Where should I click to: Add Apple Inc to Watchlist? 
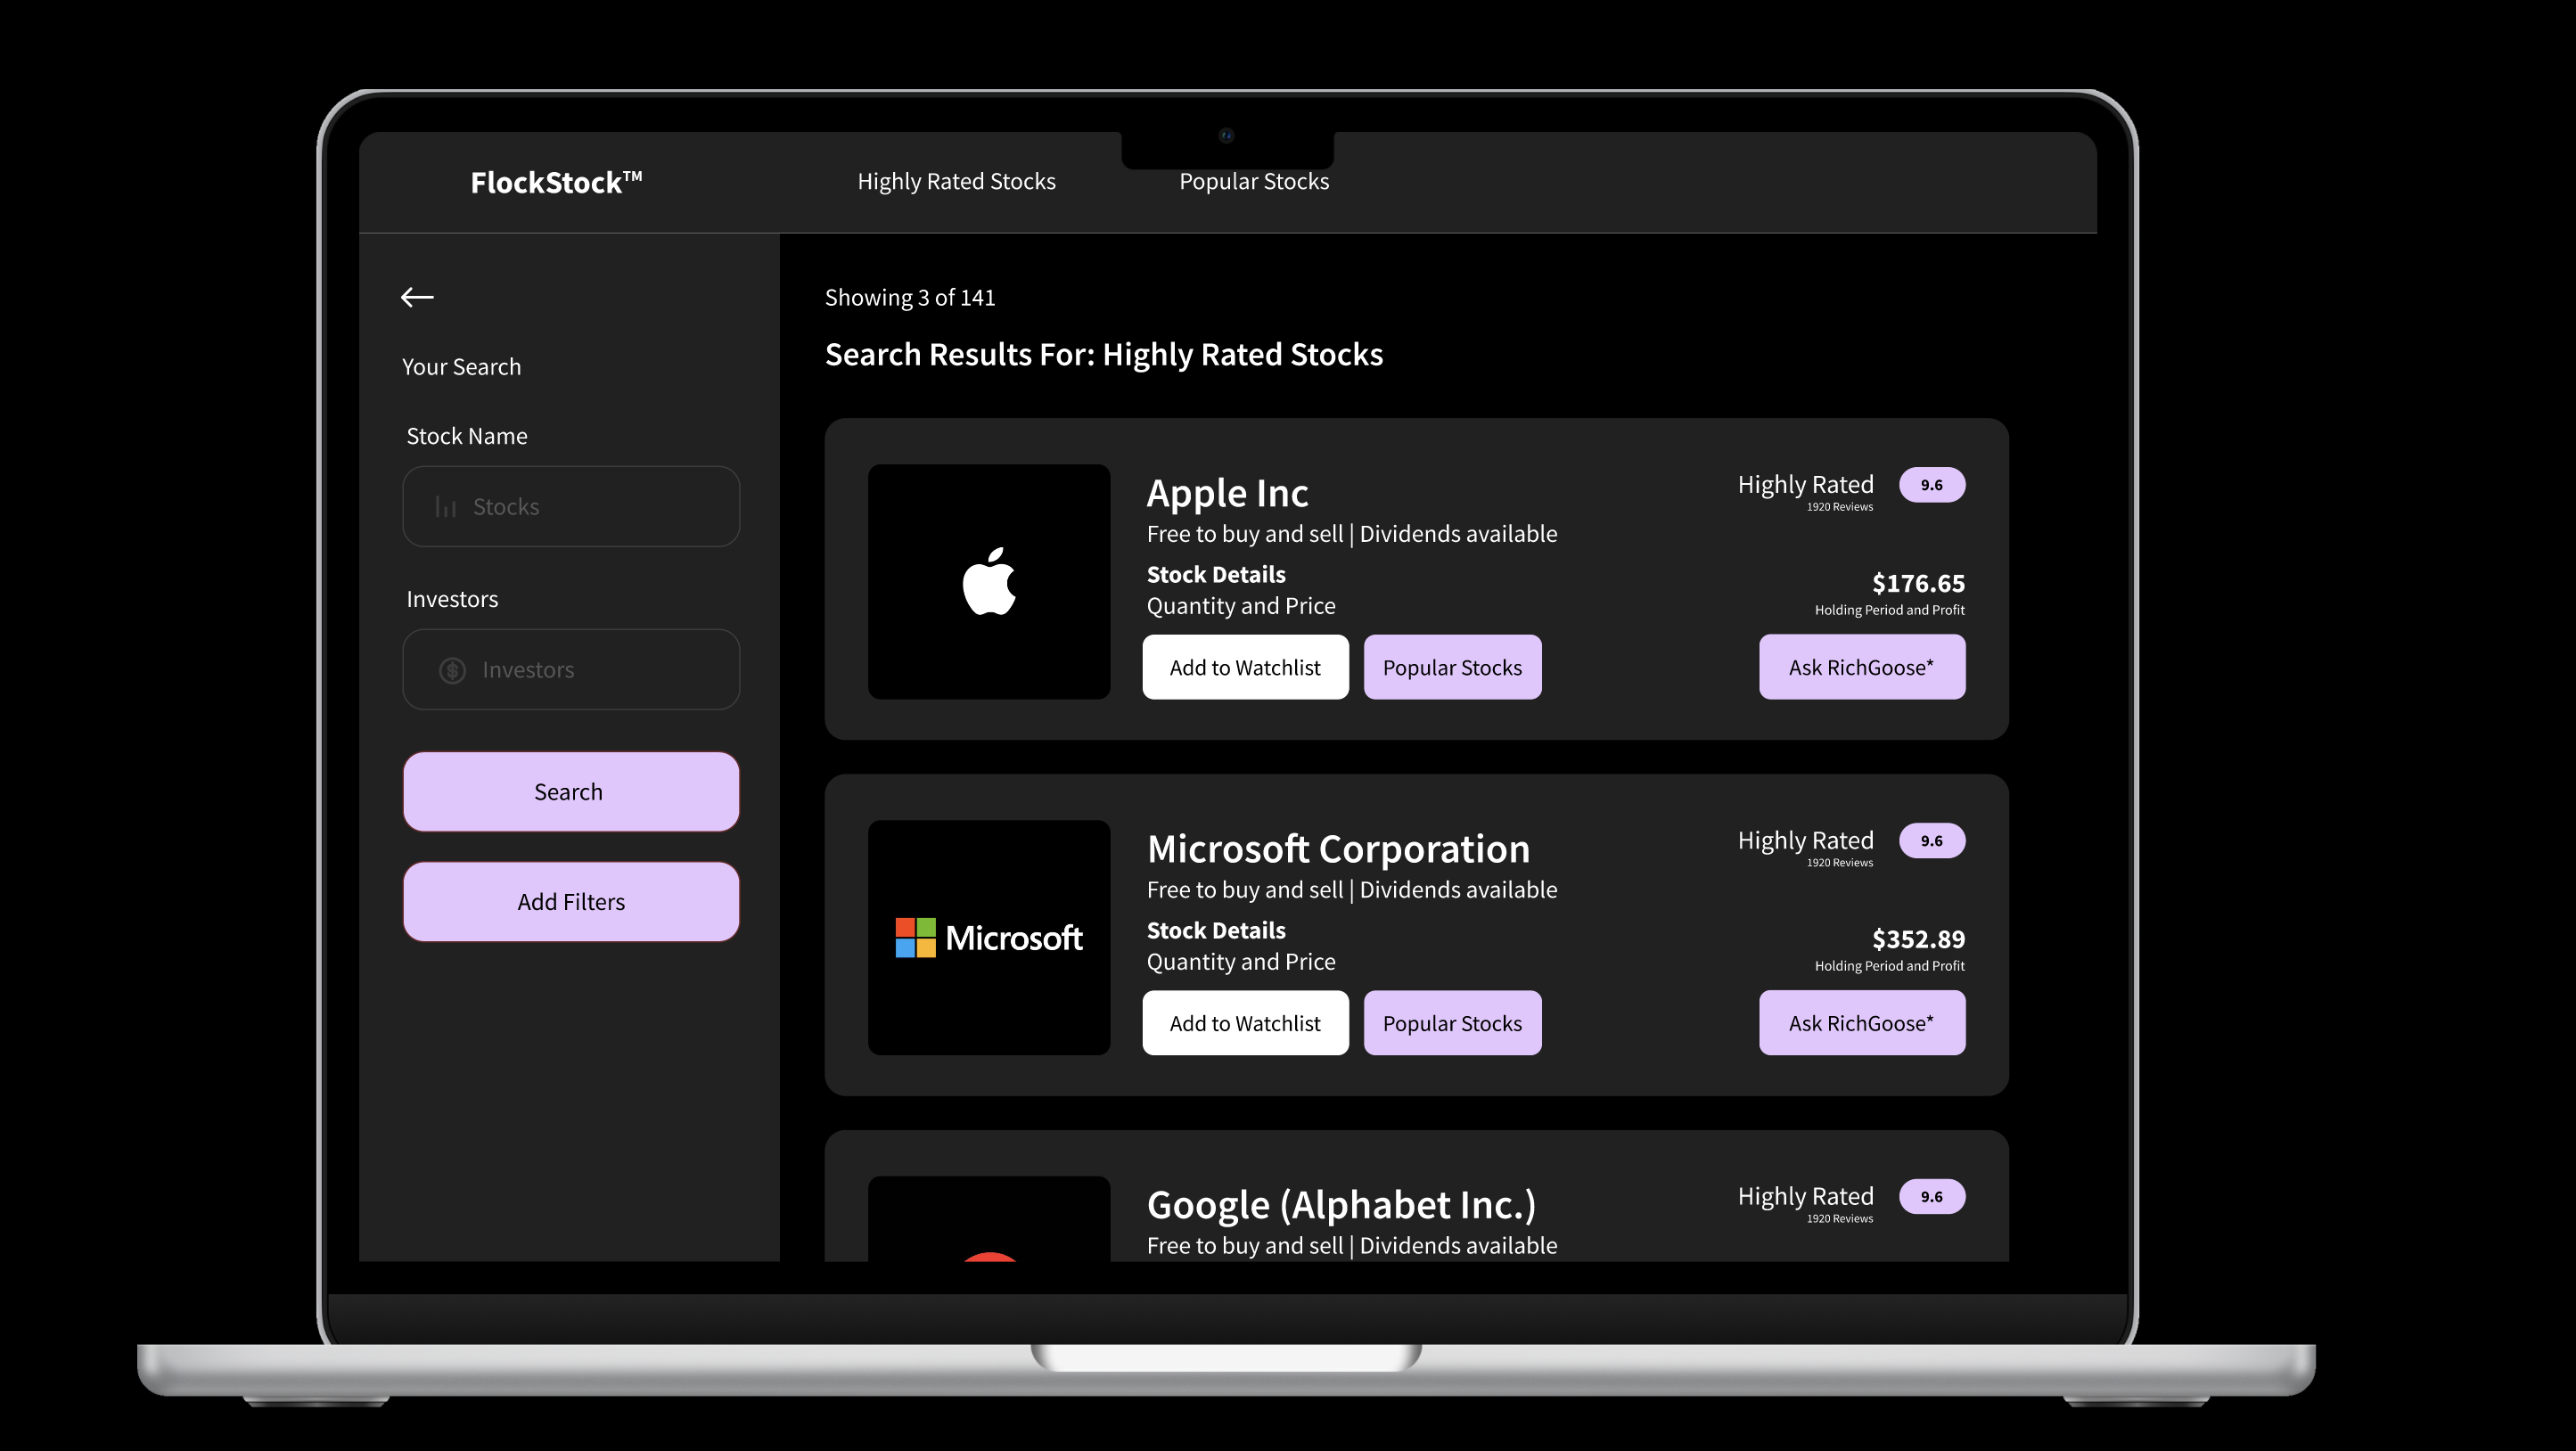[1244, 667]
